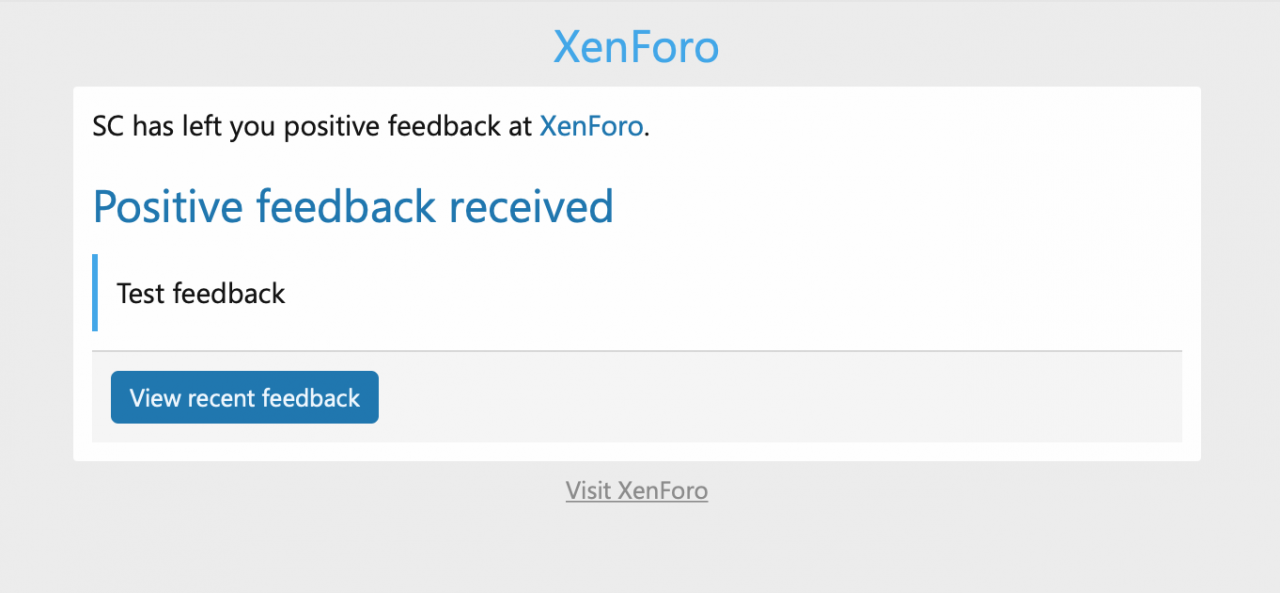Viewport: 1280px width, 593px height.
Task: Click the word "recent" on the blue button
Action: (x=221, y=398)
